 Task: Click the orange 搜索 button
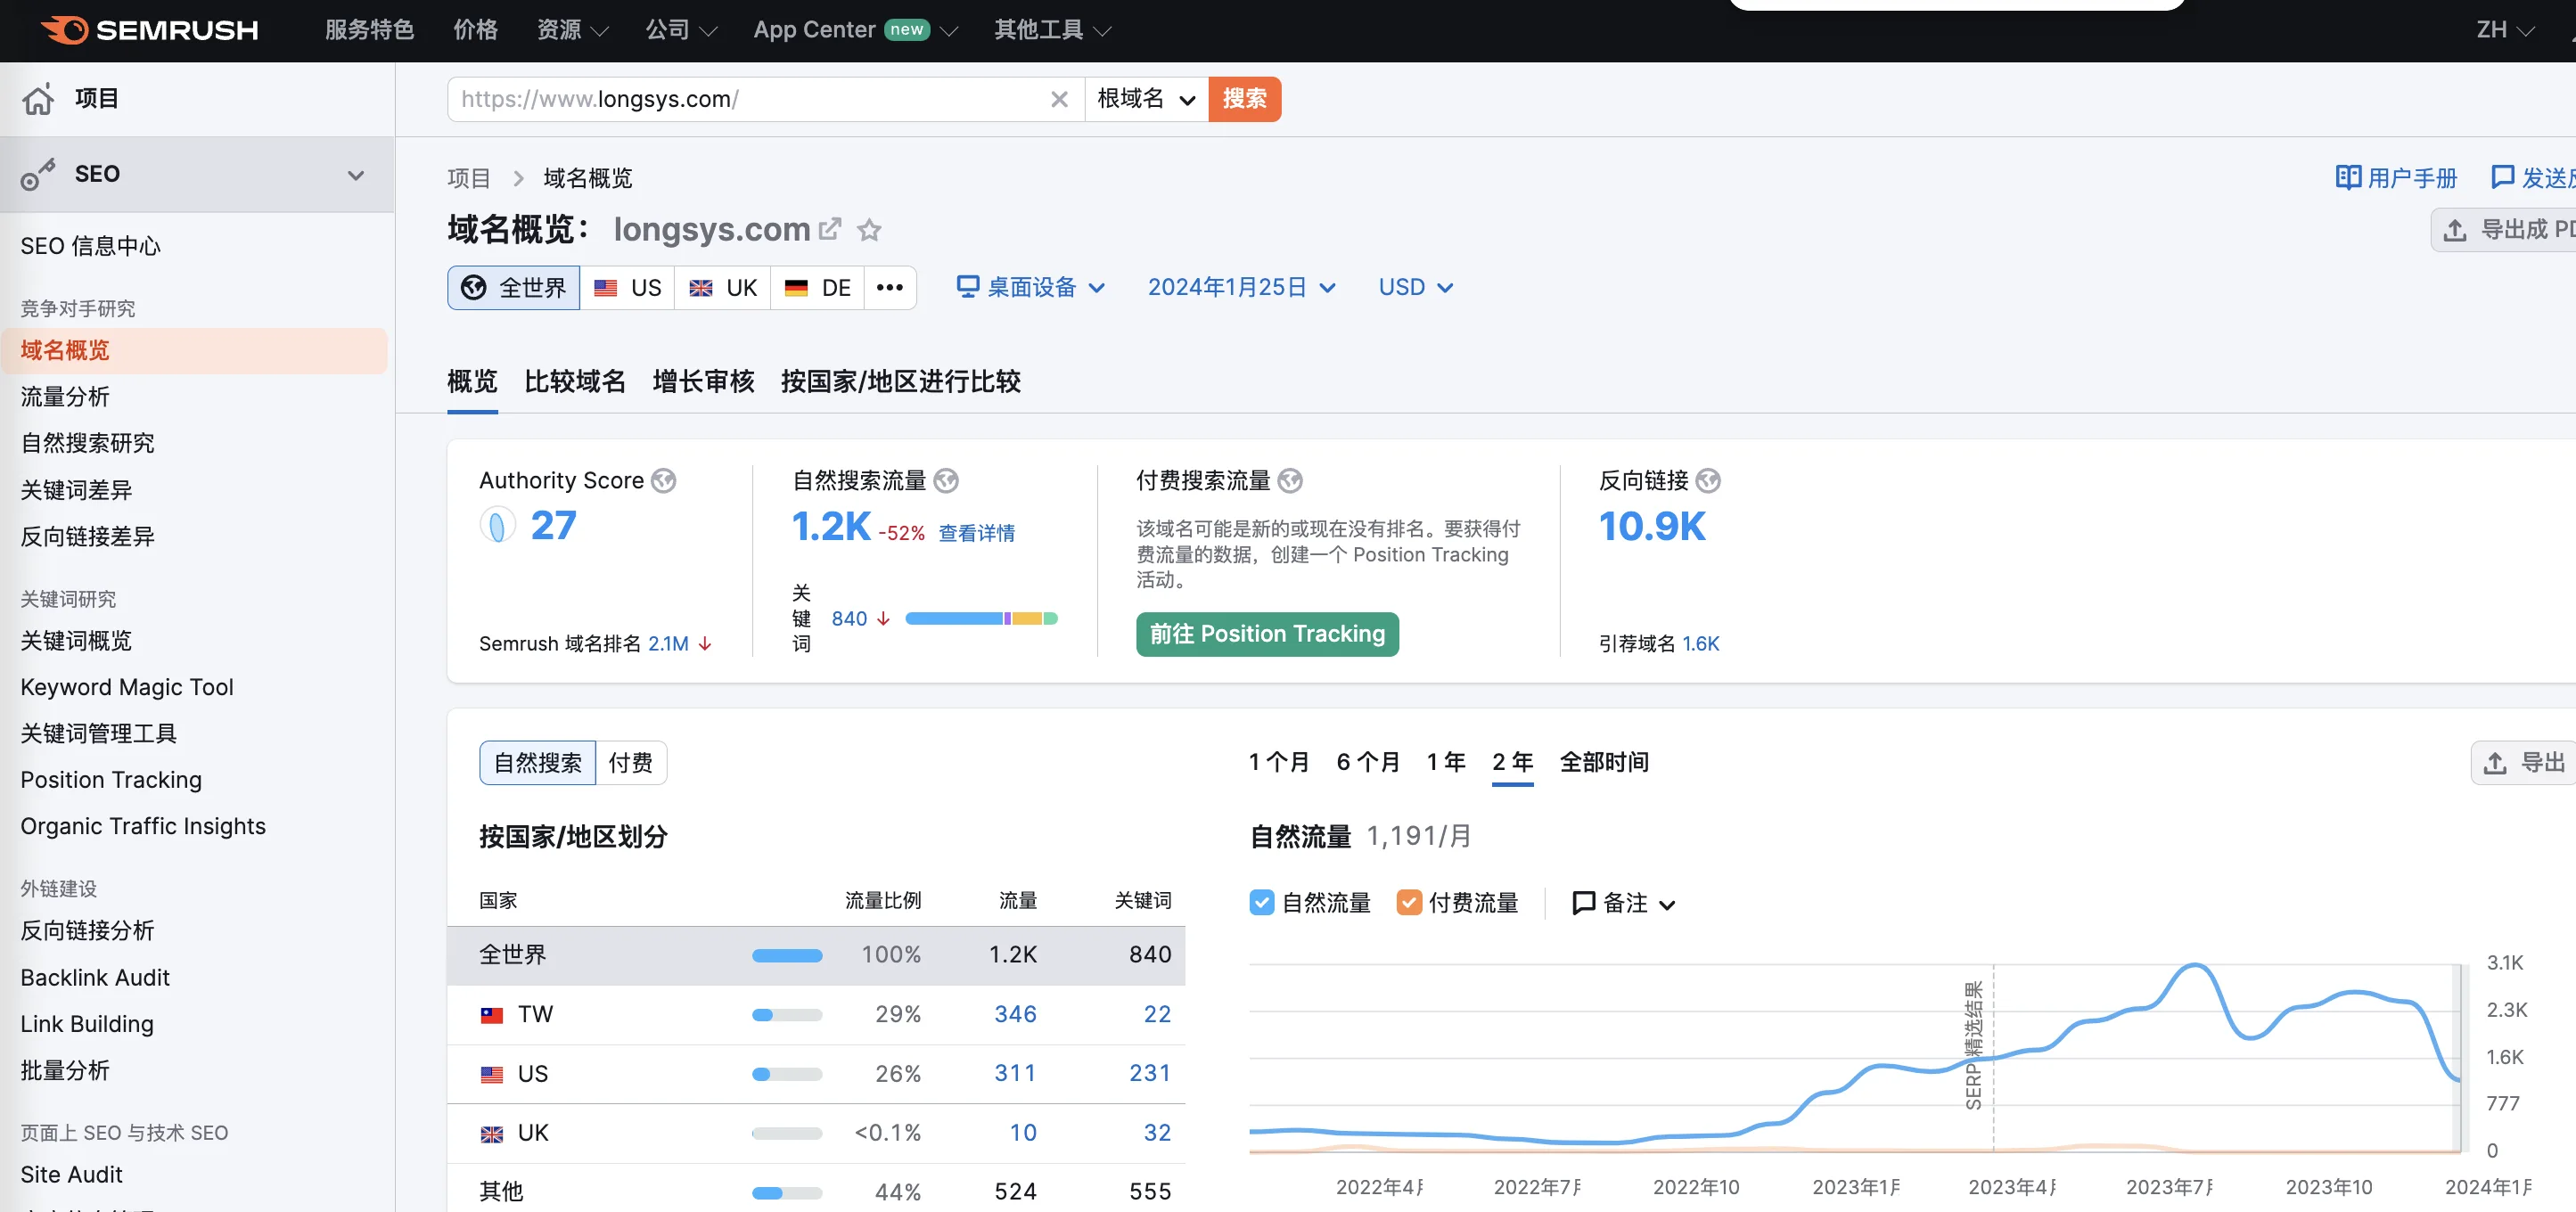(1244, 99)
